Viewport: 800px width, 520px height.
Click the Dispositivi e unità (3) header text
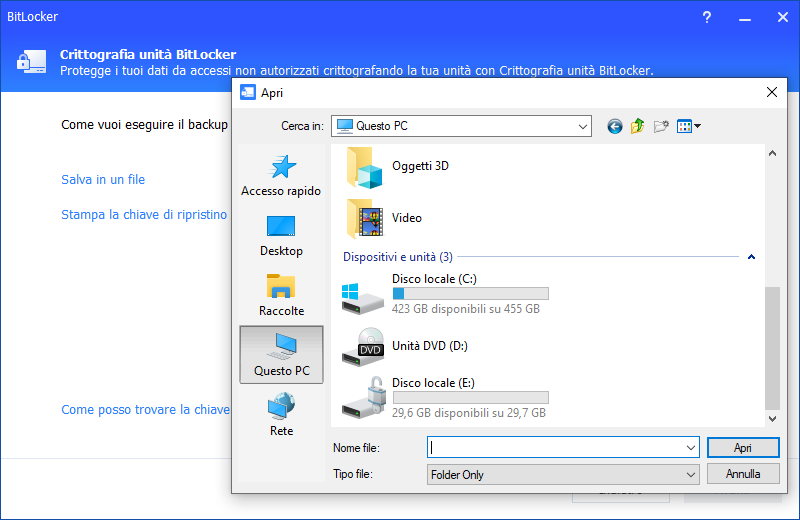coord(398,257)
